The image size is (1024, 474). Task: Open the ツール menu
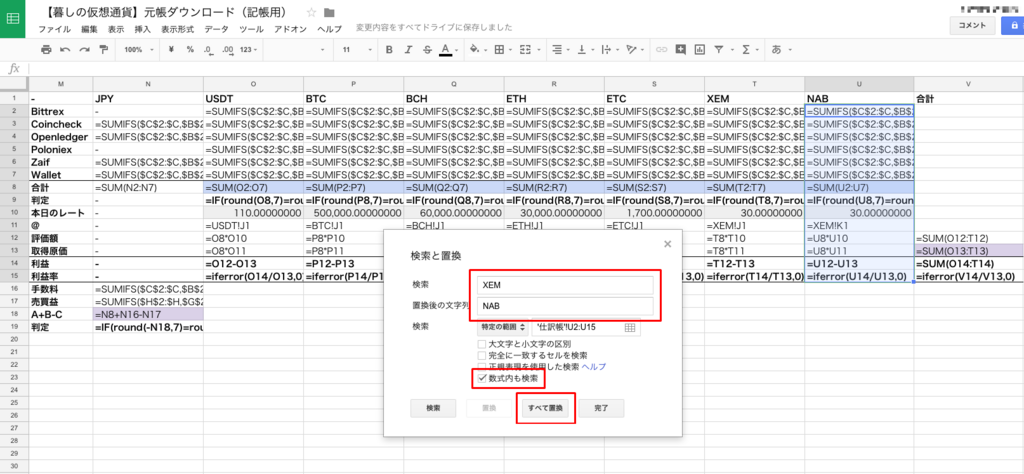pos(251,29)
